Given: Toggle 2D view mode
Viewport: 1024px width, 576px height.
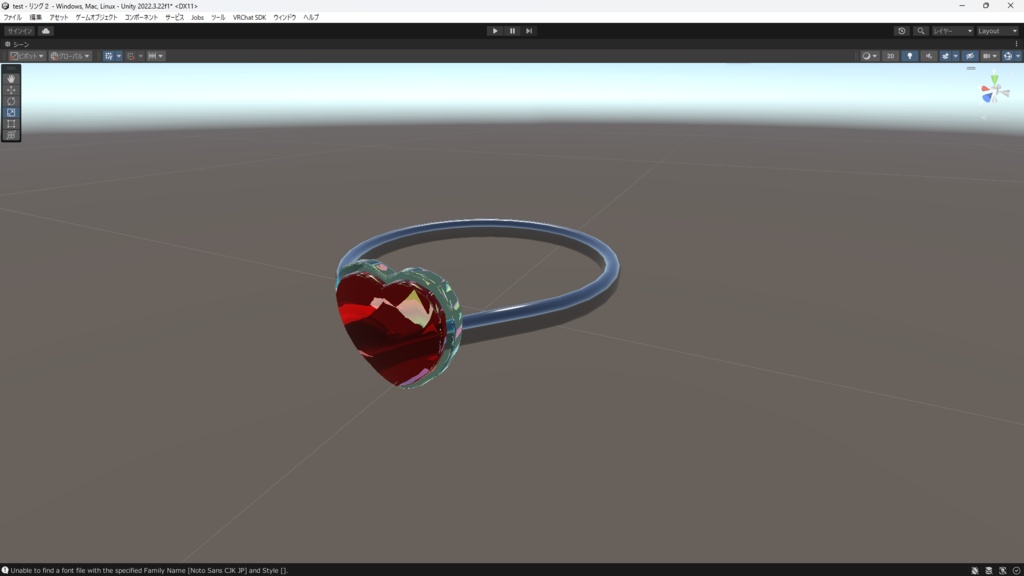Looking at the screenshot, I should (890, 56).
